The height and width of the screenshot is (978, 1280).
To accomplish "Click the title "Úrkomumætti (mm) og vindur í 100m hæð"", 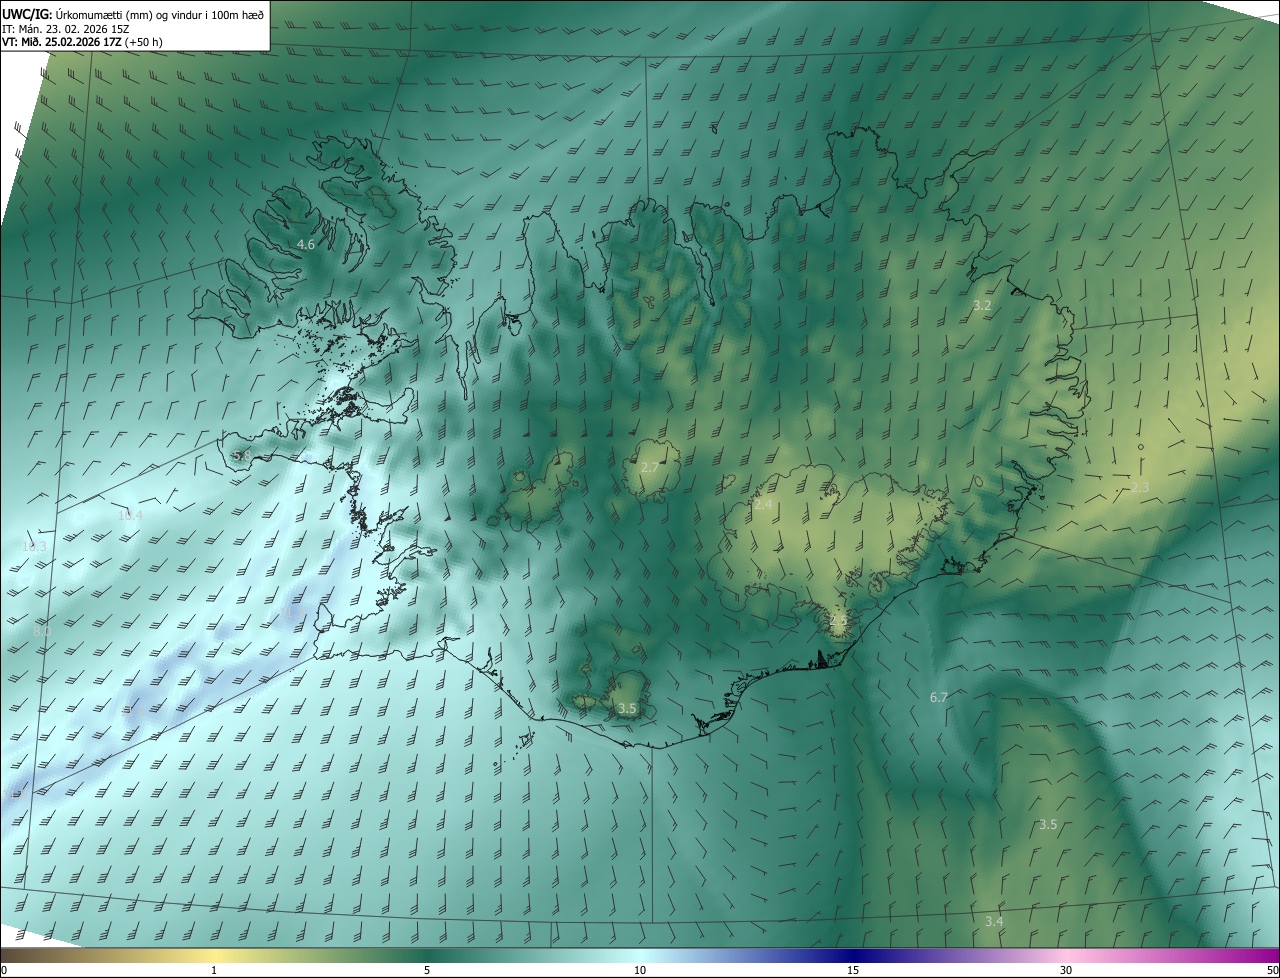I will click(160, 13).
